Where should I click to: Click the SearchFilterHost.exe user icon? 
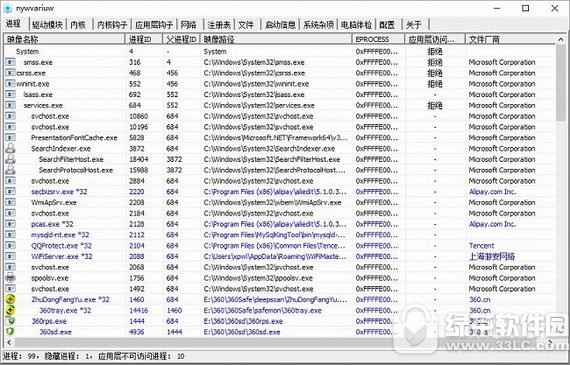[x=10, y=159]
